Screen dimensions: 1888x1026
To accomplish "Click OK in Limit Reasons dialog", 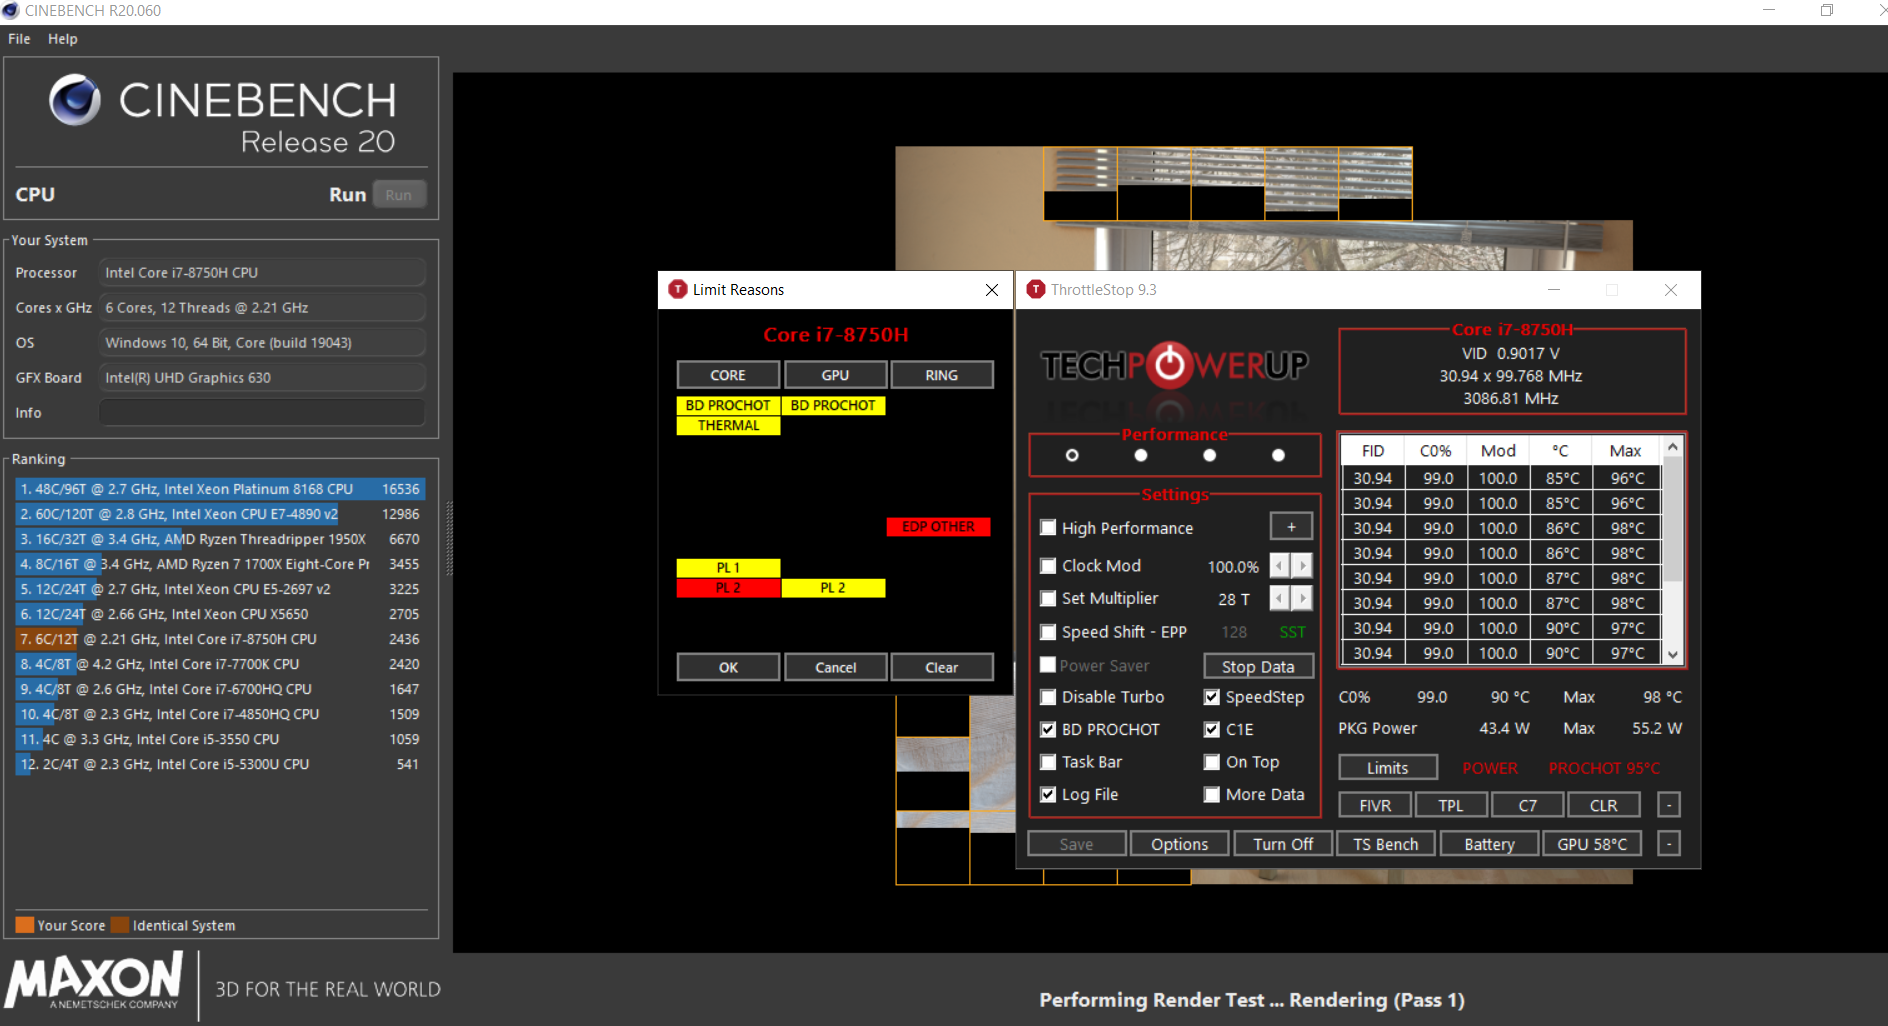I will pyautogui.click(x=728, y=667).
